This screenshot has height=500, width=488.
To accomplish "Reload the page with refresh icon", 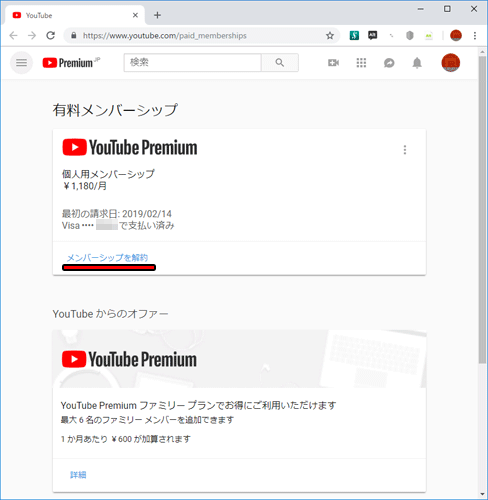I will click(51, 35).
